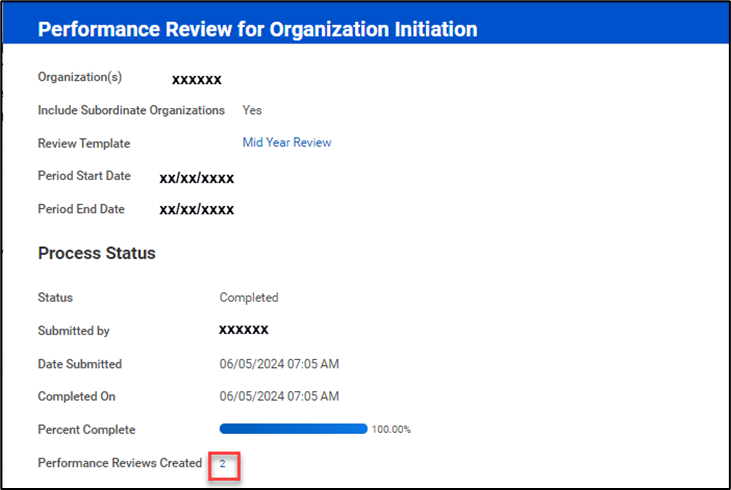Click the Completed status value

coord(249,298)
